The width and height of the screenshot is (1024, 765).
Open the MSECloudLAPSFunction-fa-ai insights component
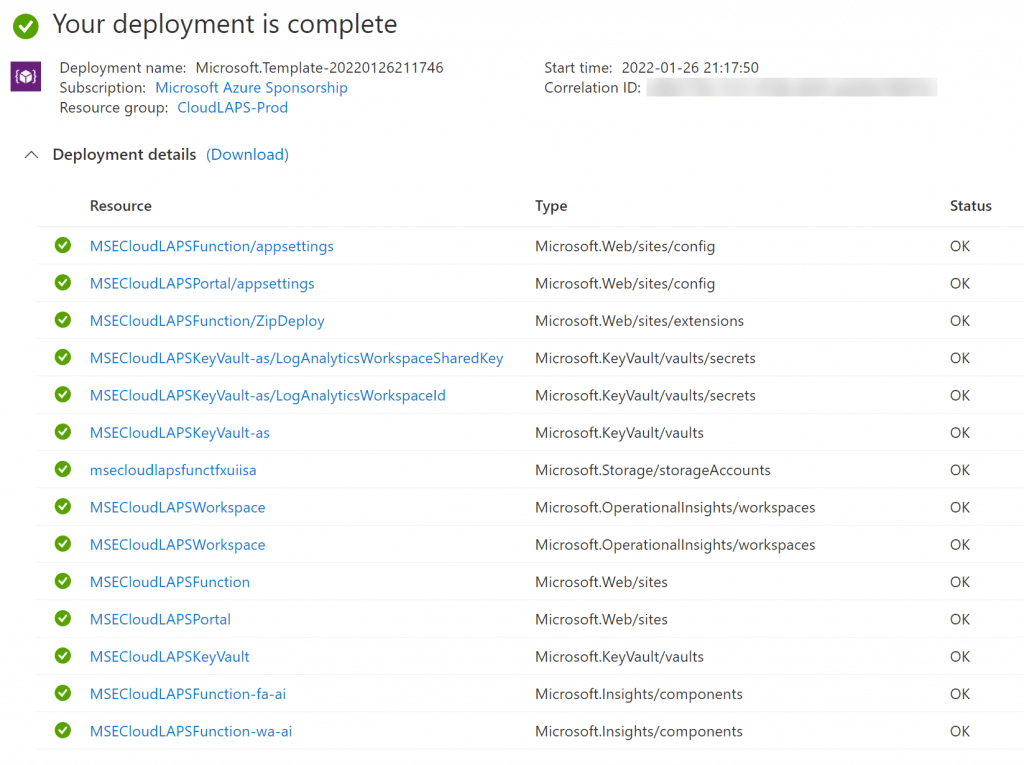[x=188, y=694]
